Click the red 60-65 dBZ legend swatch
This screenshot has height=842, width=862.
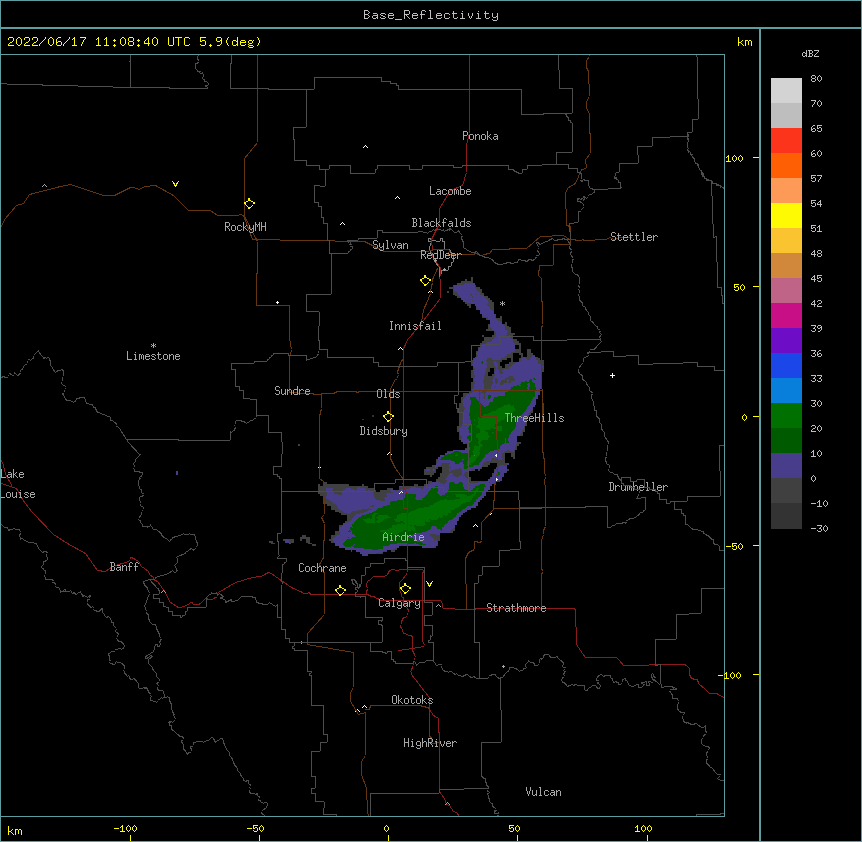786,141
